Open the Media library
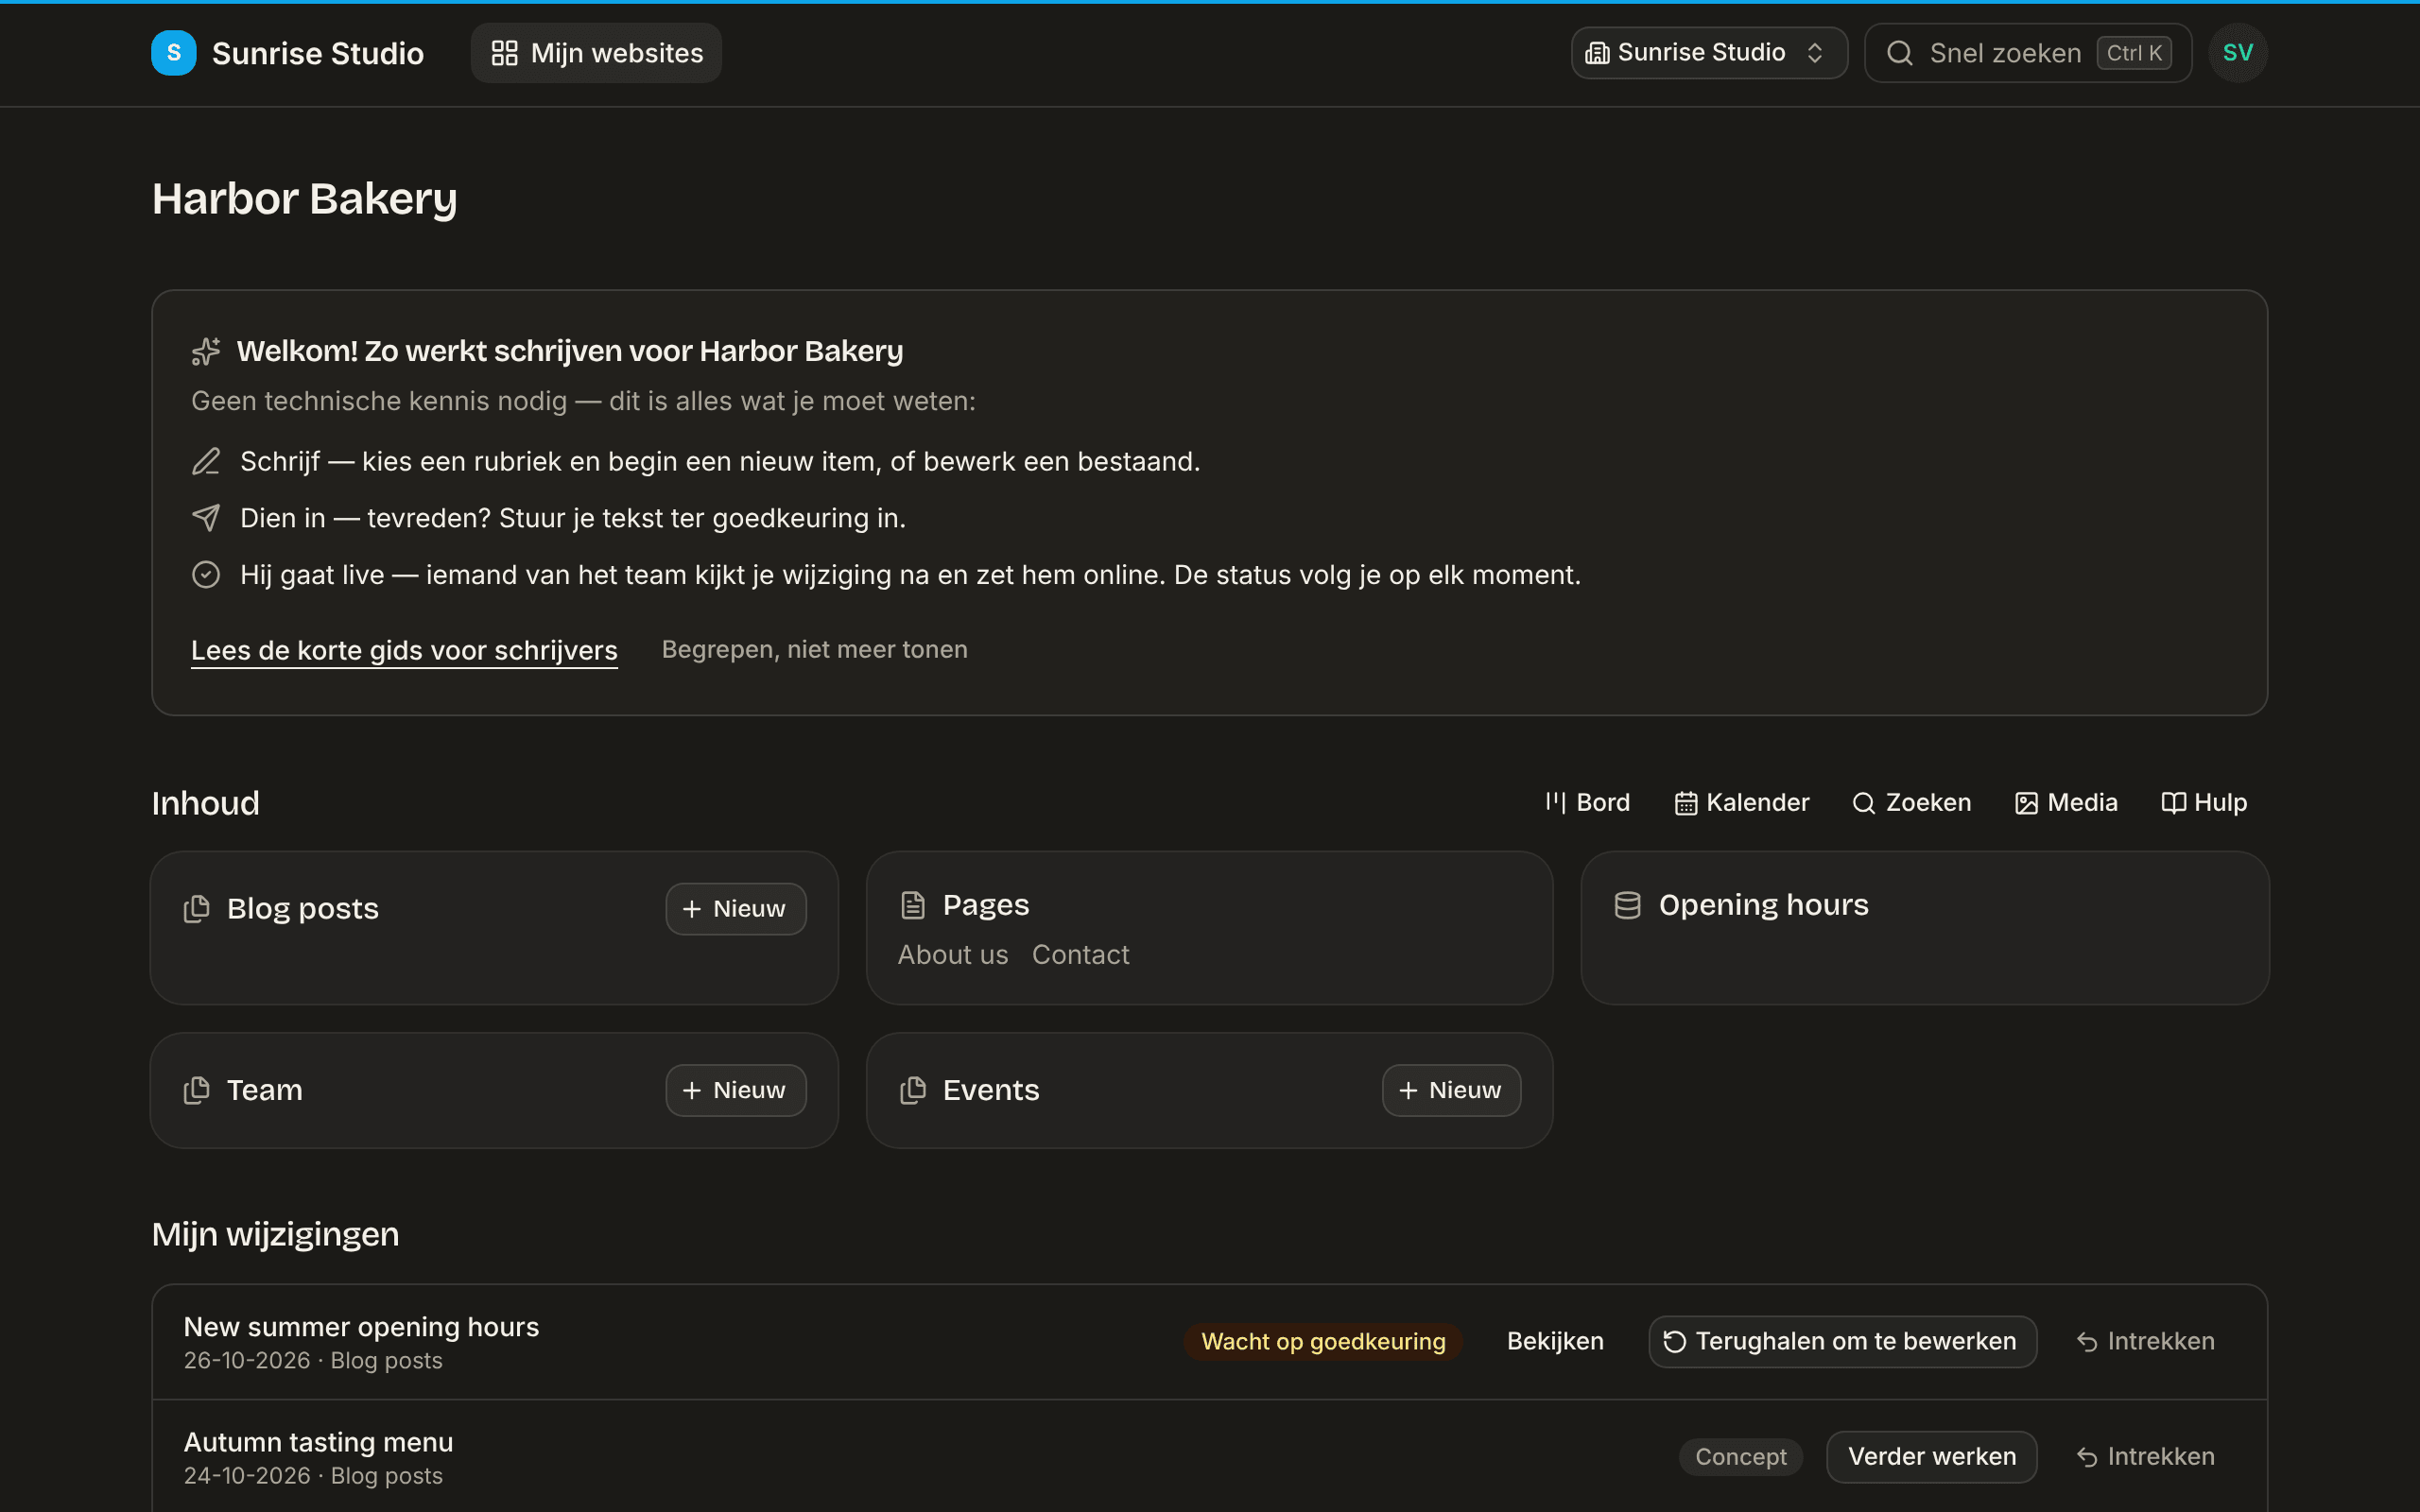 (x=2065, y=803)
